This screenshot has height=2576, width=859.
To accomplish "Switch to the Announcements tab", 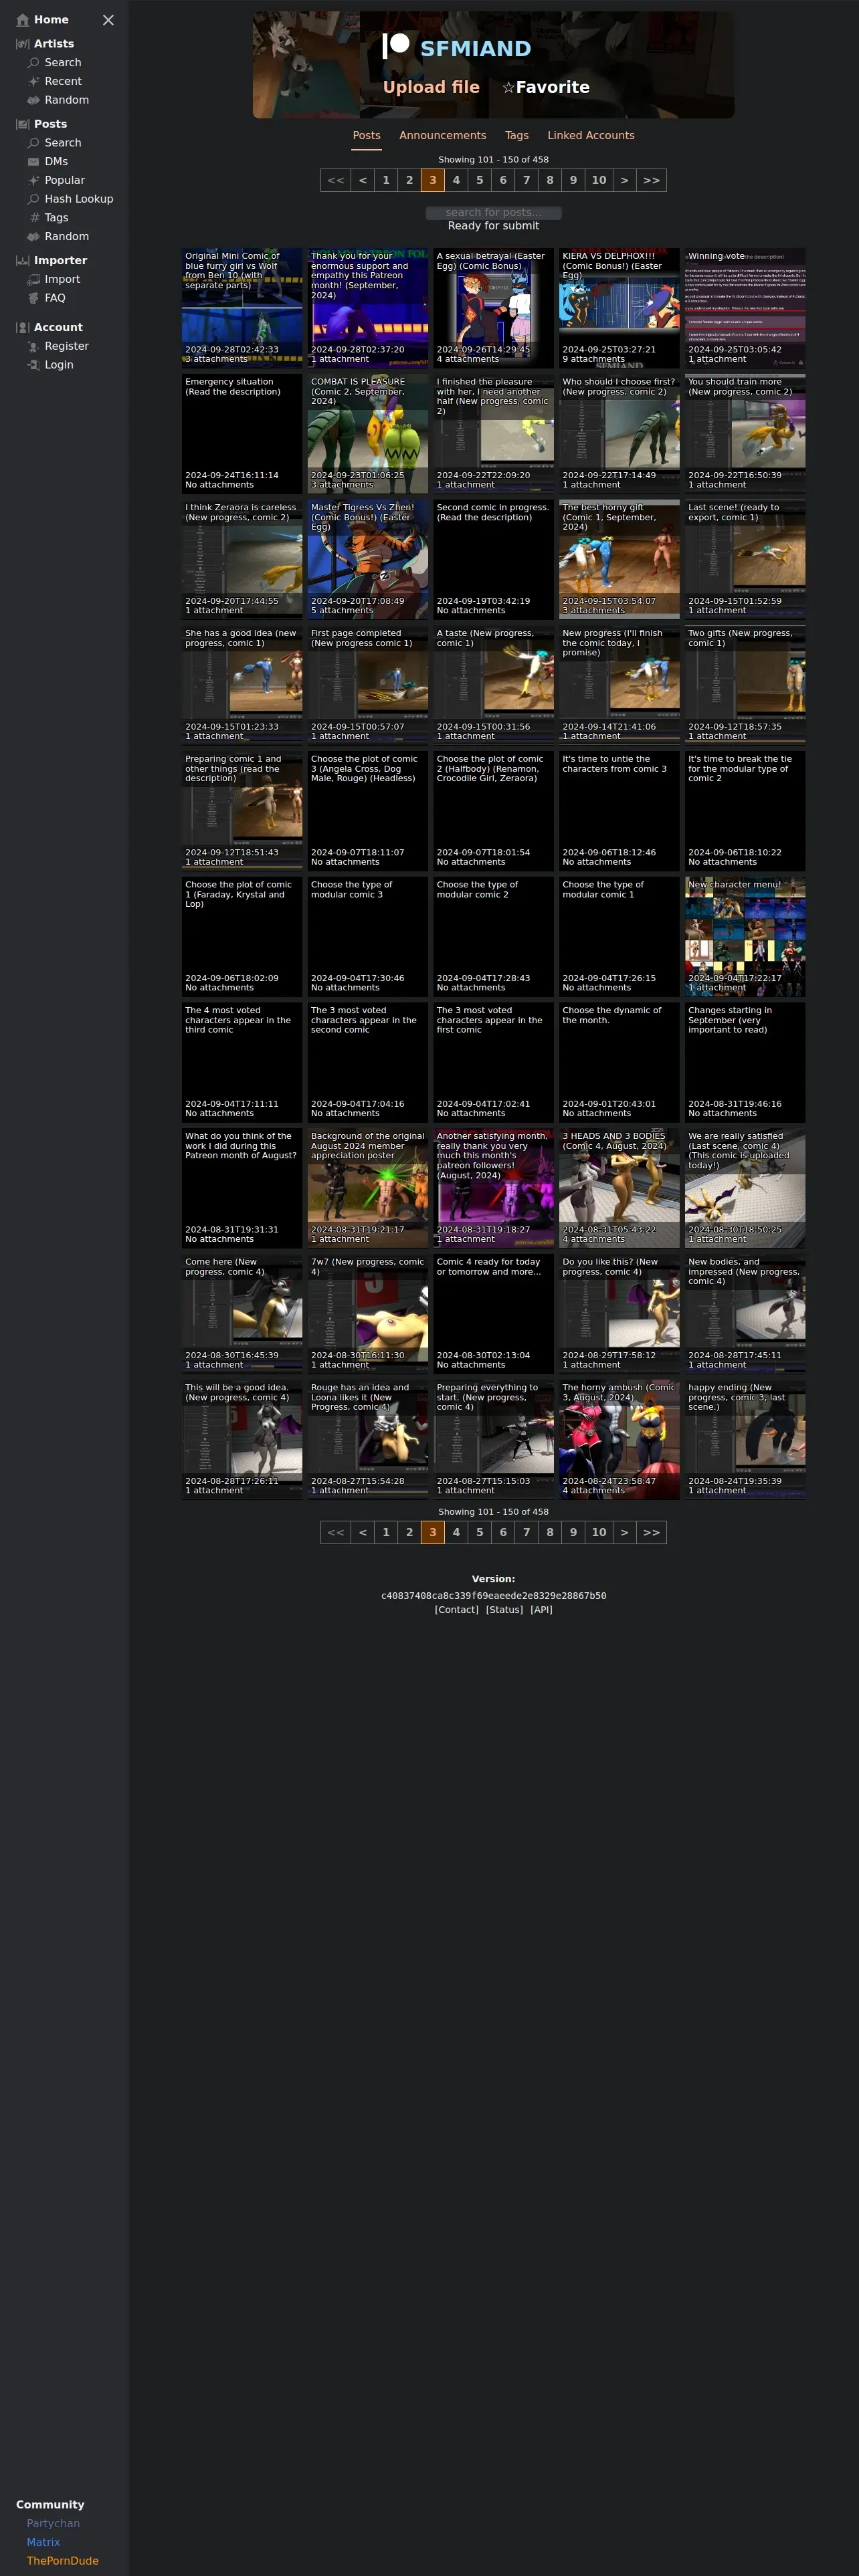I will pyautogui.click(x=442, y=136).
